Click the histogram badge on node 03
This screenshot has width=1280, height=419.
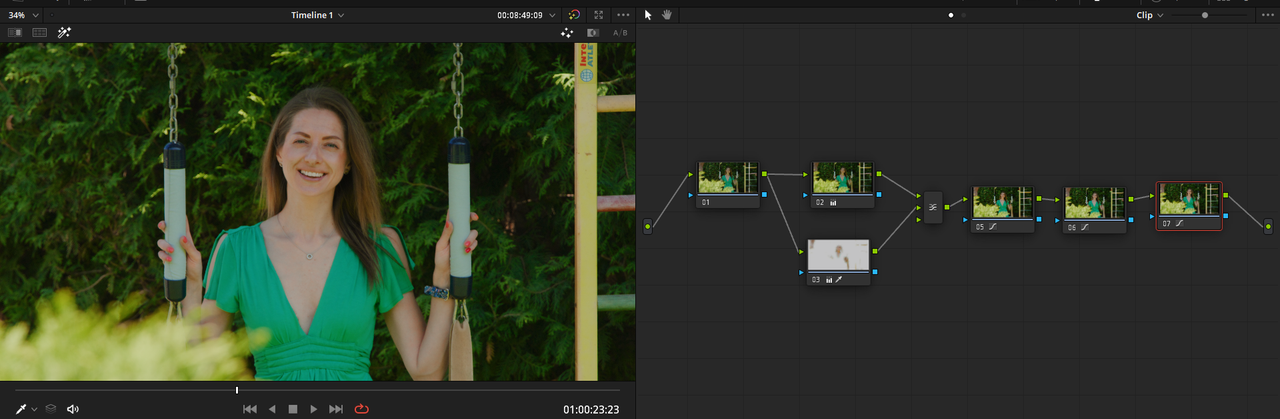coord(829,280)
